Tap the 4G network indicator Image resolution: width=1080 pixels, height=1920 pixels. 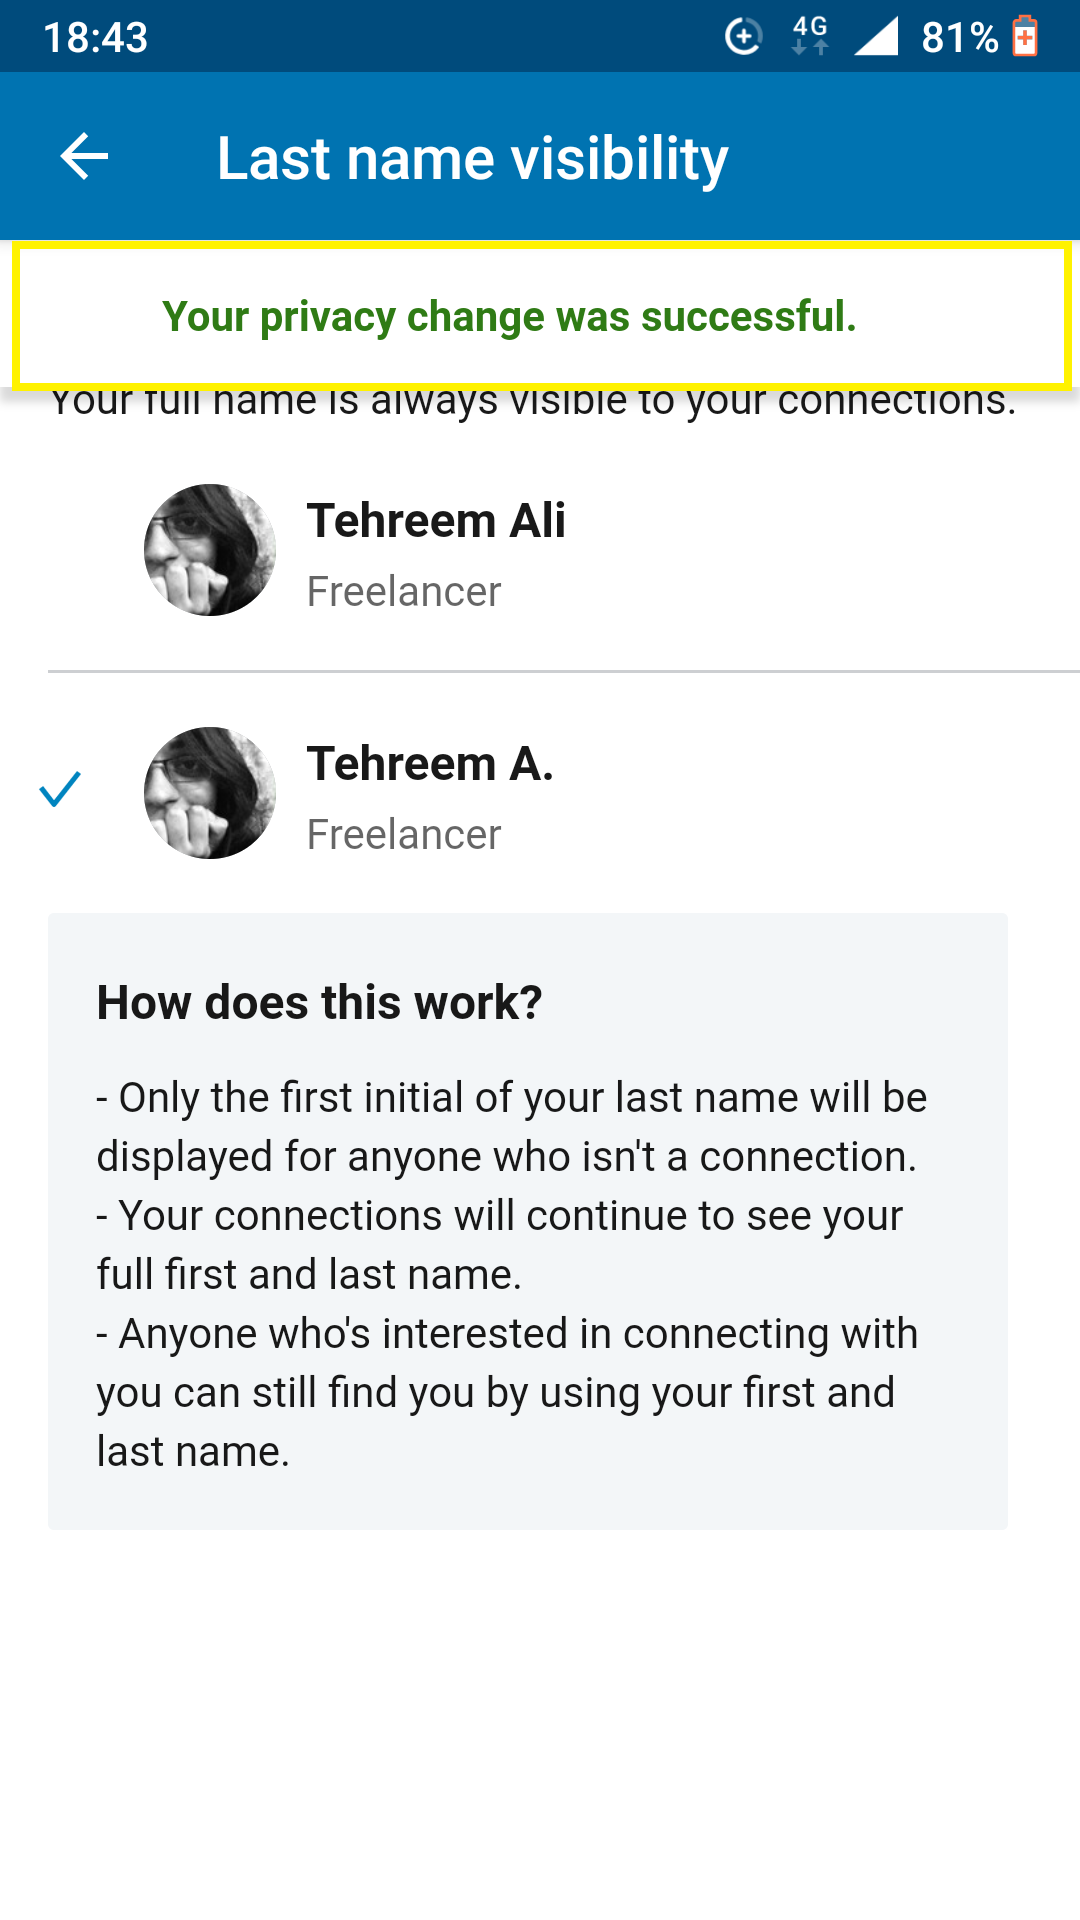coord(810,36)
